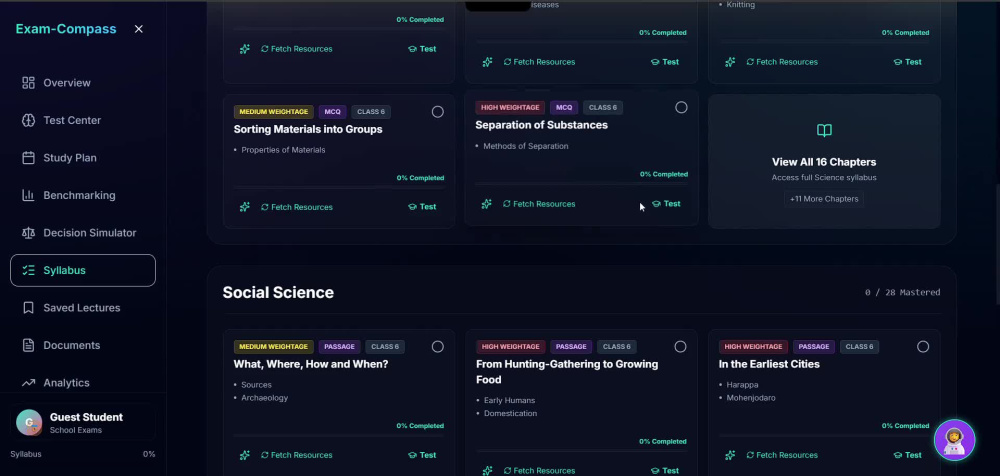The width and height of the screenshot is (1000, 476).
Task: Click "Methods of Separation" topic
Action: point(526,146)
